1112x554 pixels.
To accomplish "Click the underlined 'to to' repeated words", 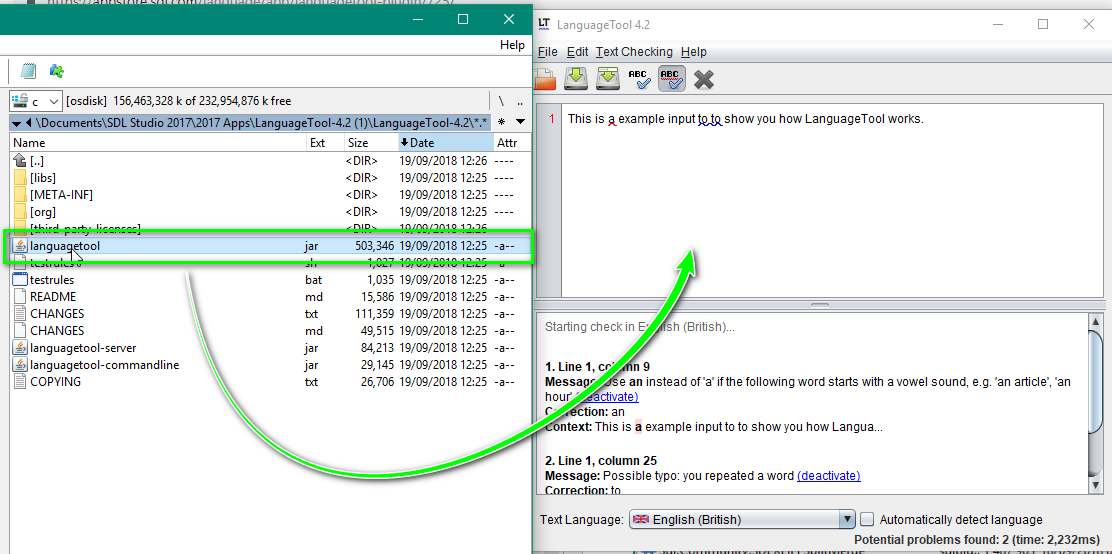I will pos(710,119).
